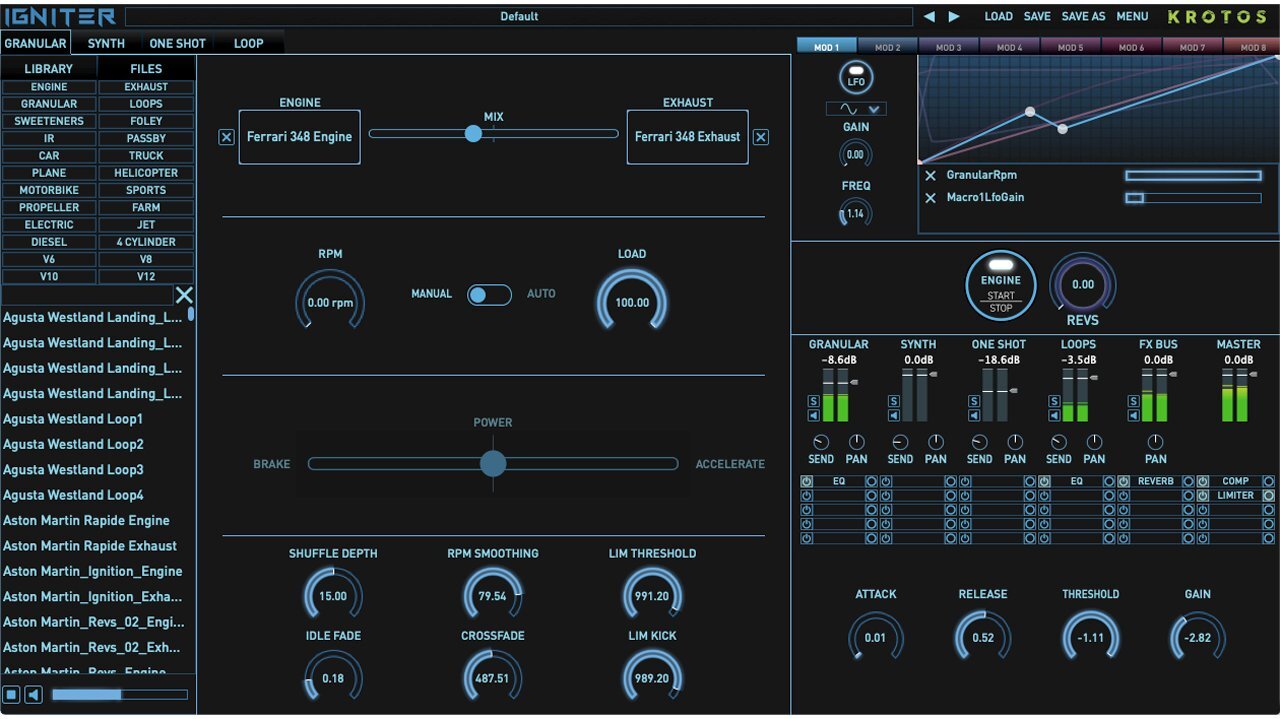The image size is (1280, 719).
Task: Open the LFO waveform shape dropdown
Action: tap(855, 109)
